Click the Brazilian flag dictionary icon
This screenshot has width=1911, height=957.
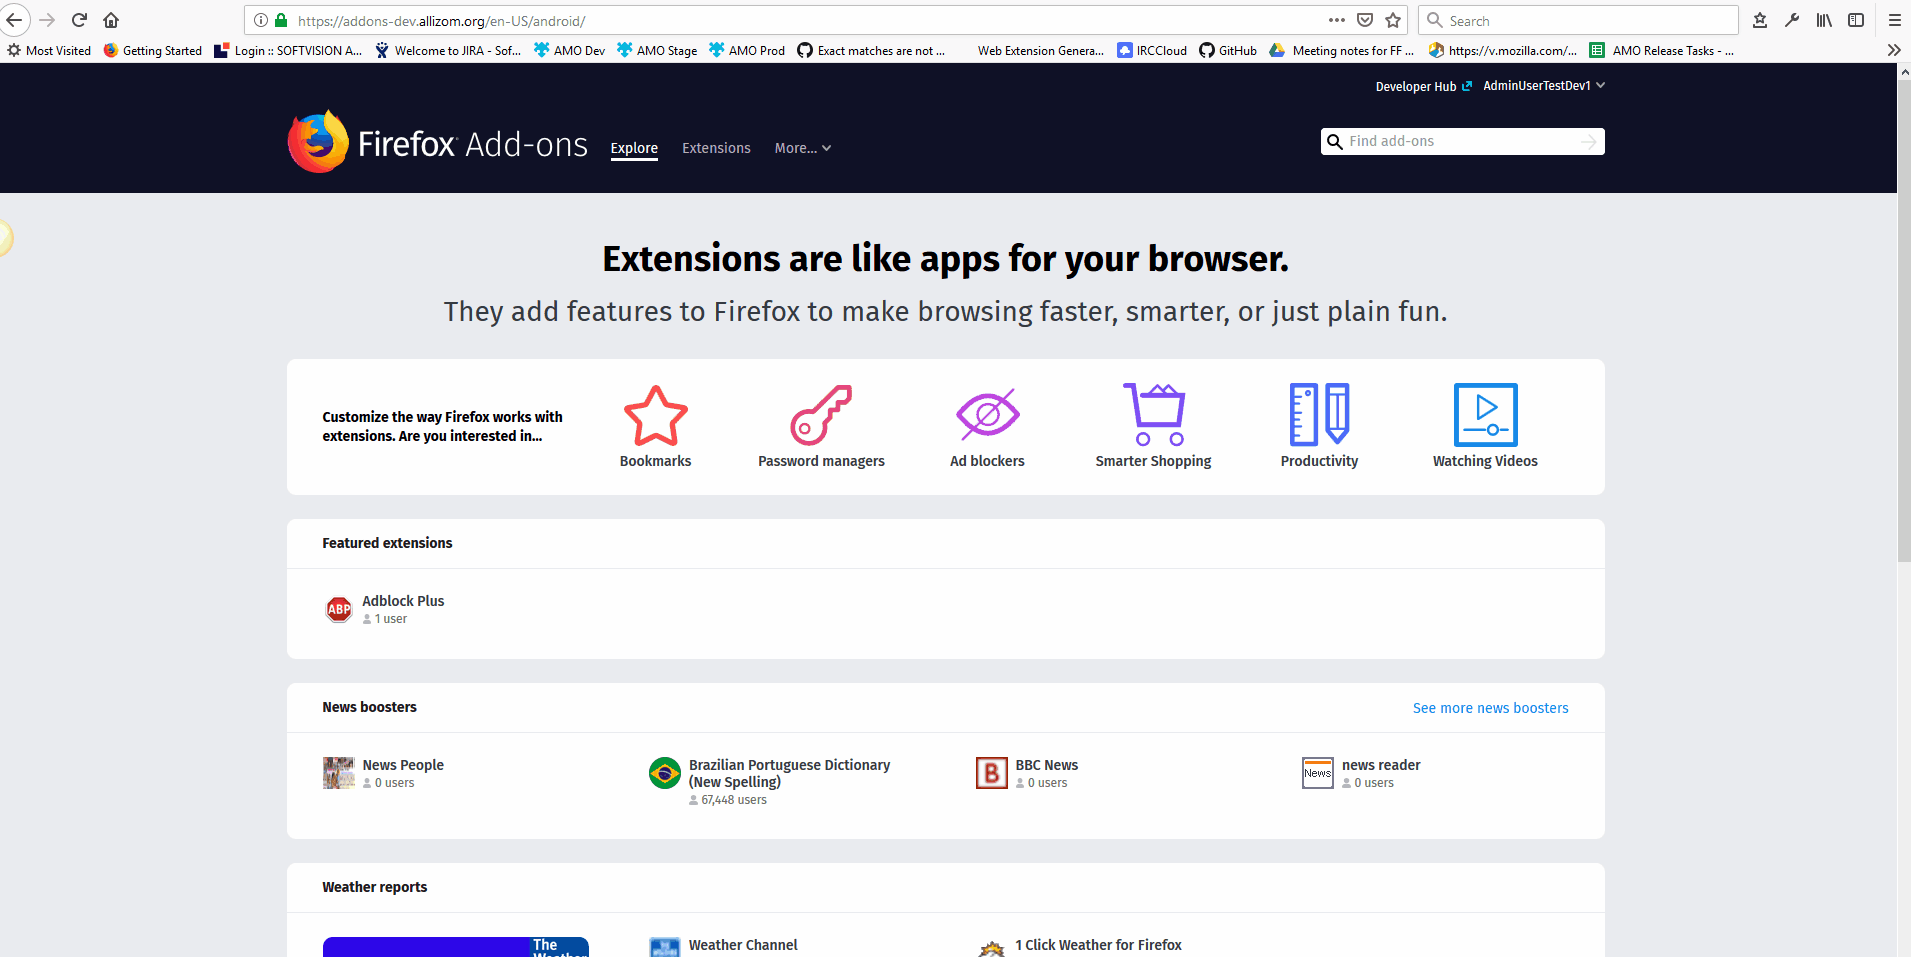665,773
